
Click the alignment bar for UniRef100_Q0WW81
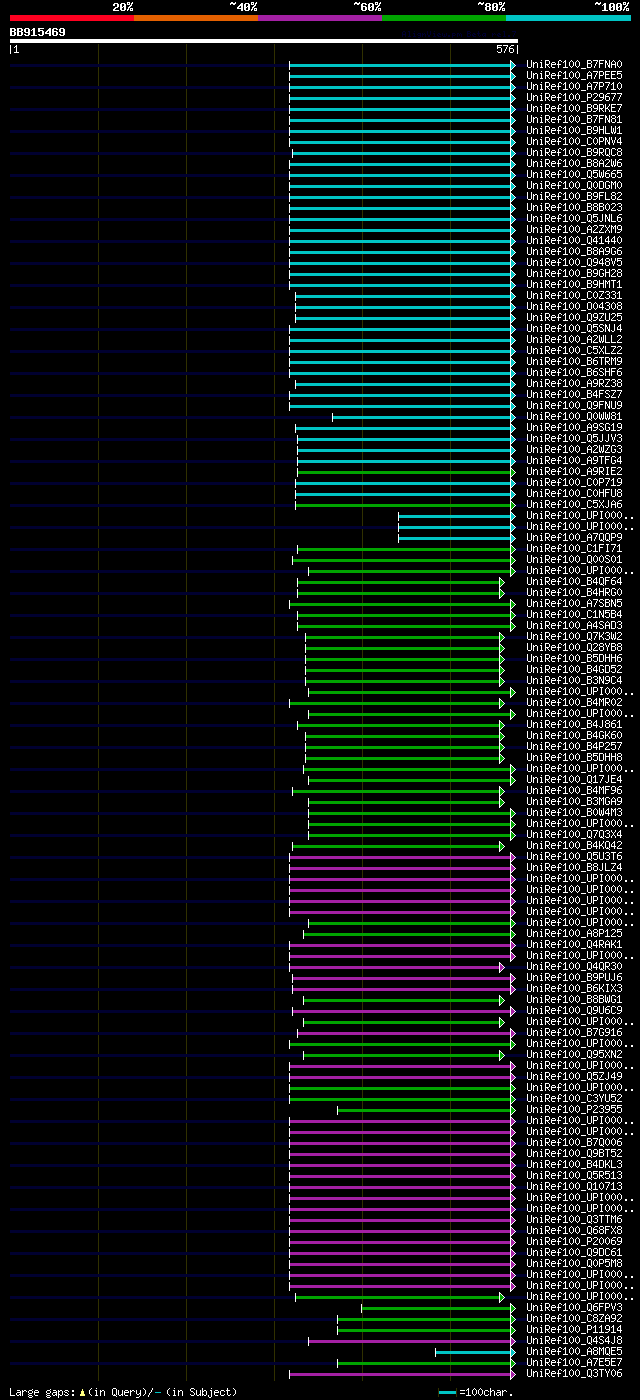(424, 417)
